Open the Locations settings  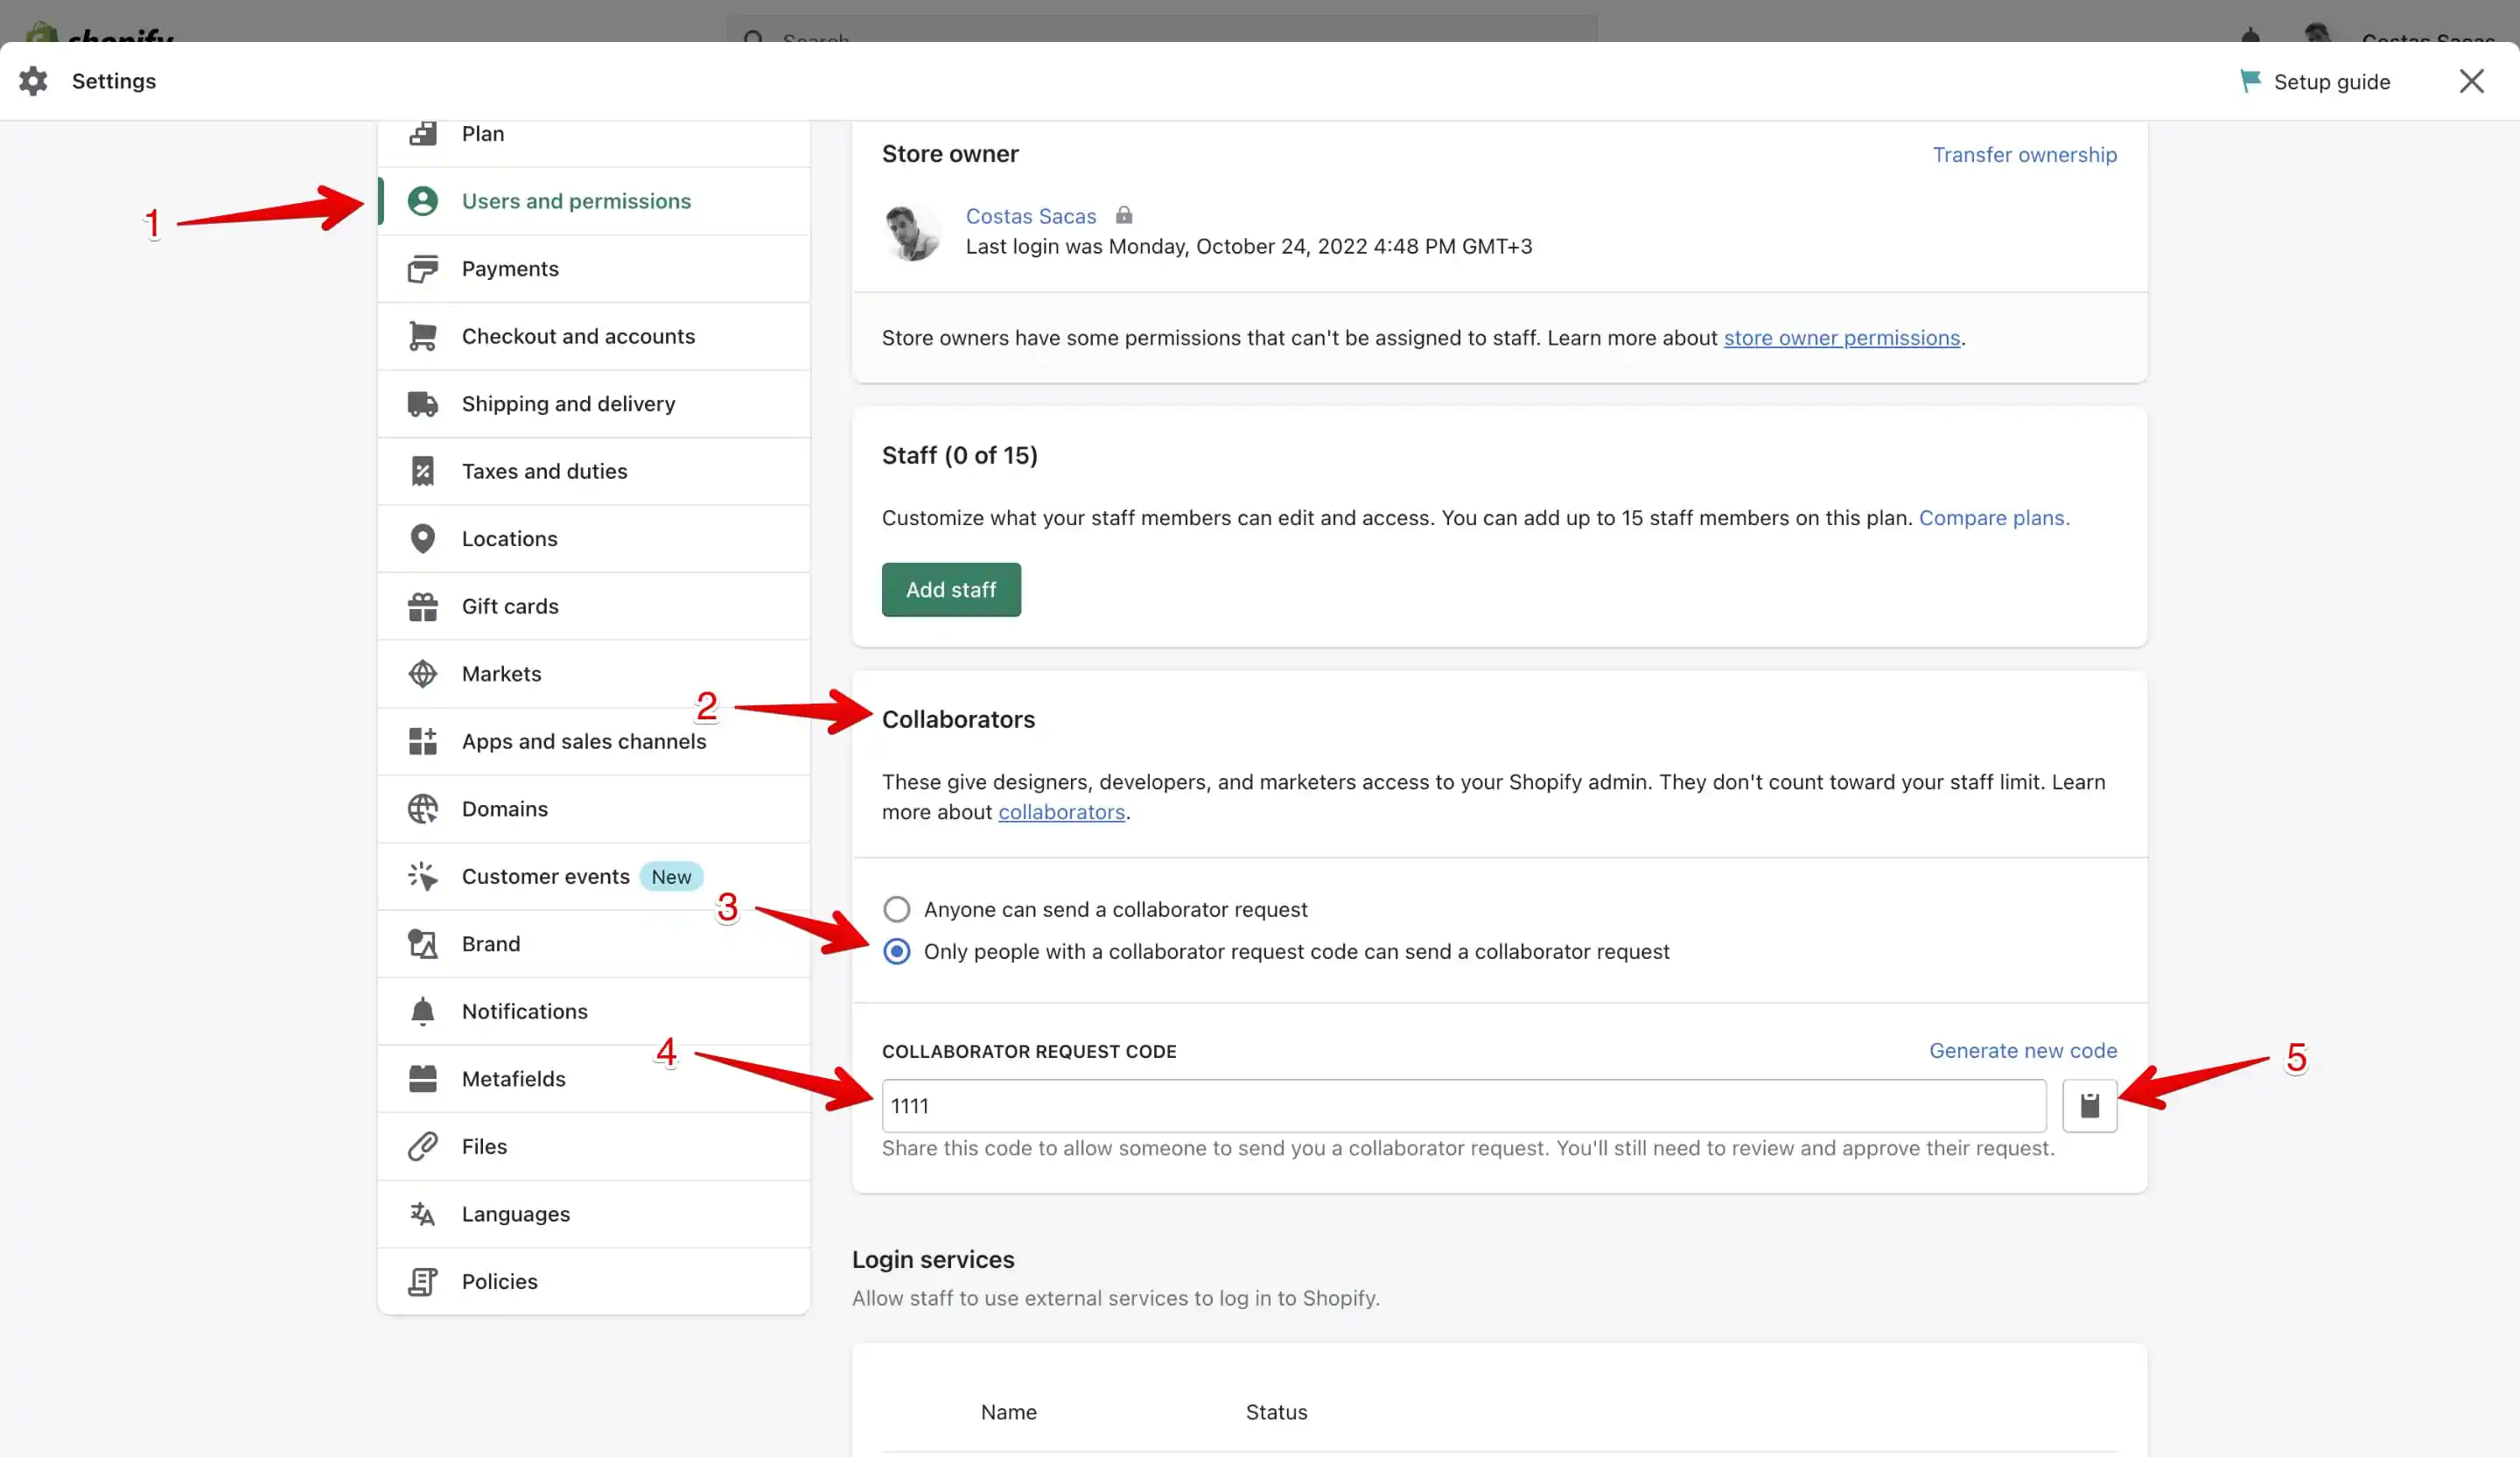point(594,538)
